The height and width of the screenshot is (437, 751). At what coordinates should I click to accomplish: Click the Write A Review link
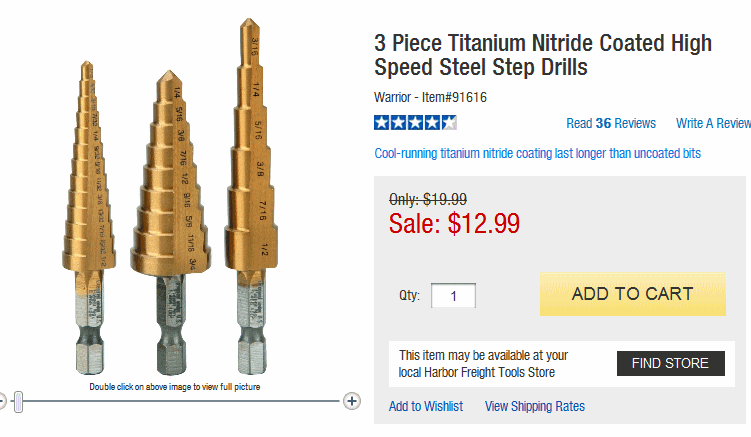click(712, 123)
